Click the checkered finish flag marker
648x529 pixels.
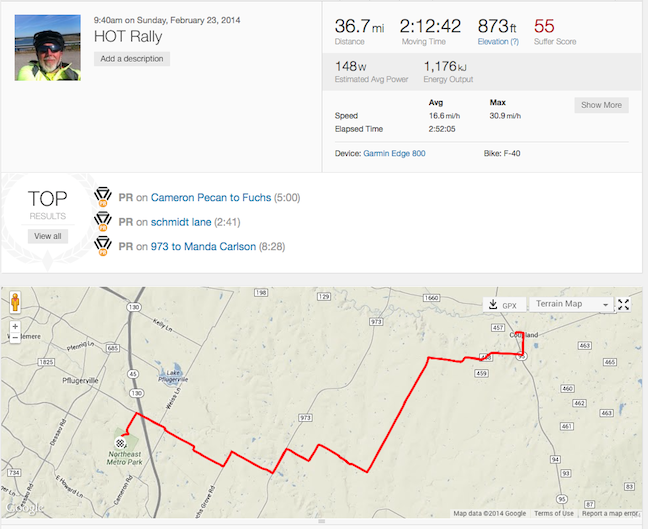[x=120, y=443]
